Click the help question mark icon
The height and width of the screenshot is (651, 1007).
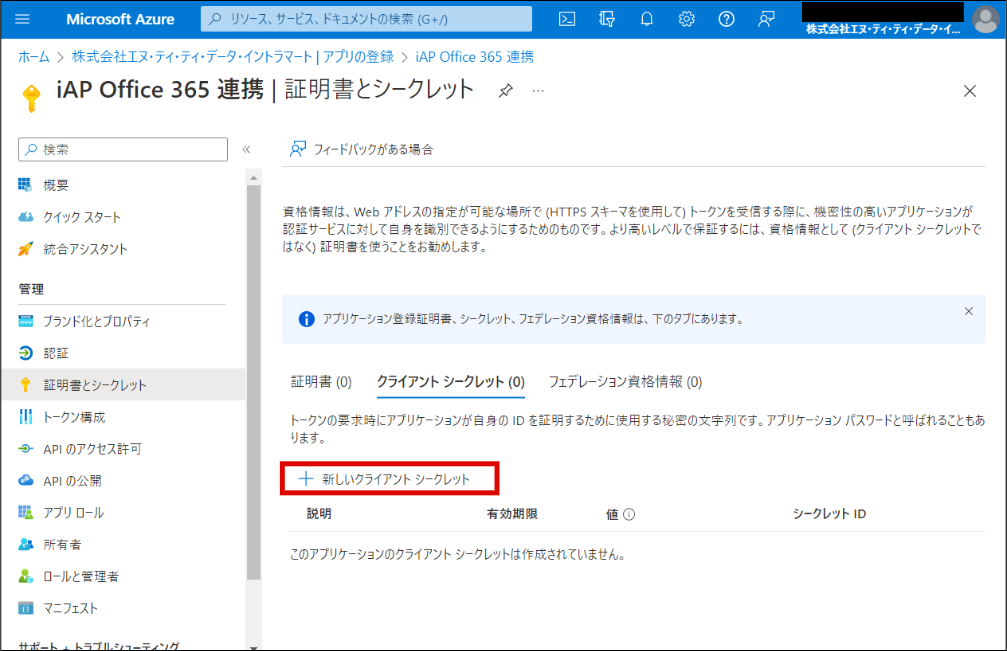726,19
